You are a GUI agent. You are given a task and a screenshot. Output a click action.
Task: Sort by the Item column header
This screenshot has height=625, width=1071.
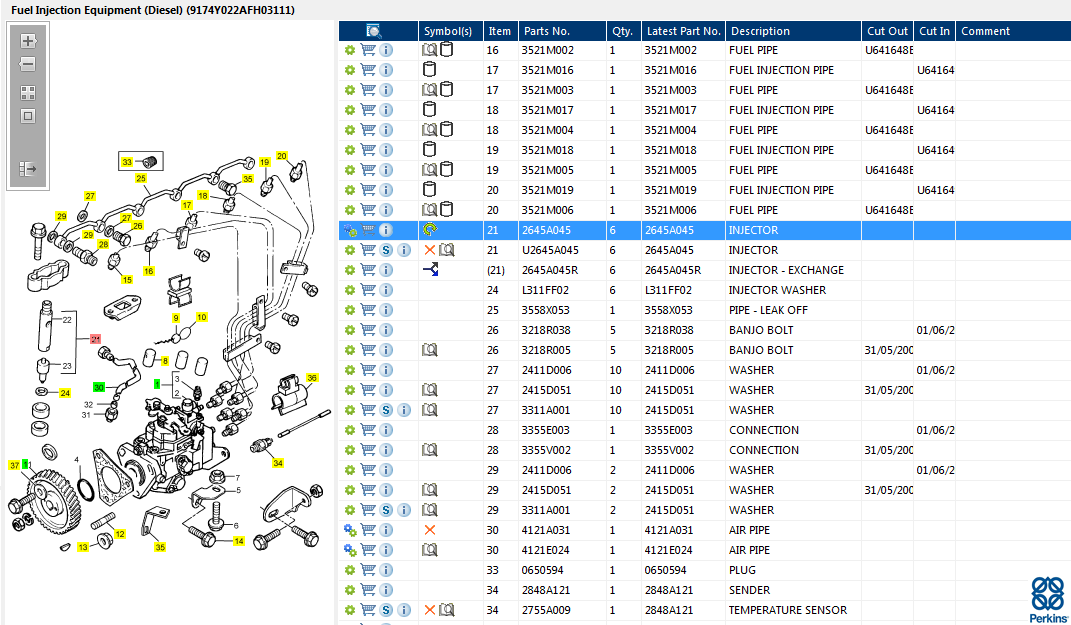500,31
